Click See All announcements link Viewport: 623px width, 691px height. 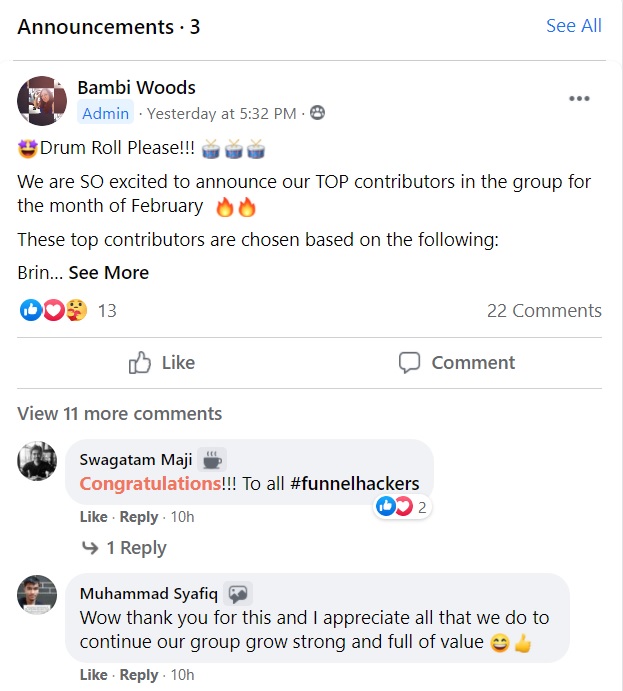coord(574,26)
